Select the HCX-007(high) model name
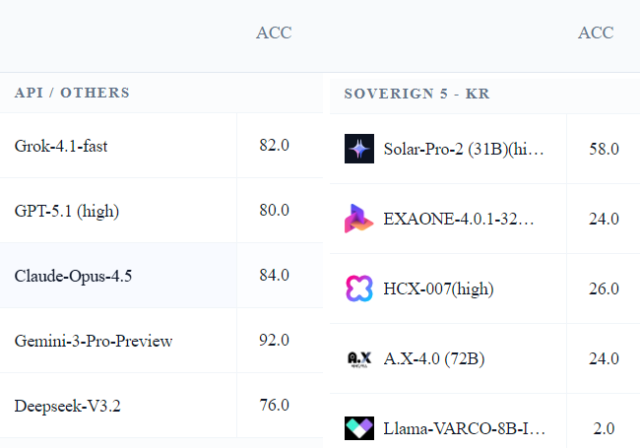Viewport: 640px width, 448px height. pyautogui.click(x=438, y=289)
